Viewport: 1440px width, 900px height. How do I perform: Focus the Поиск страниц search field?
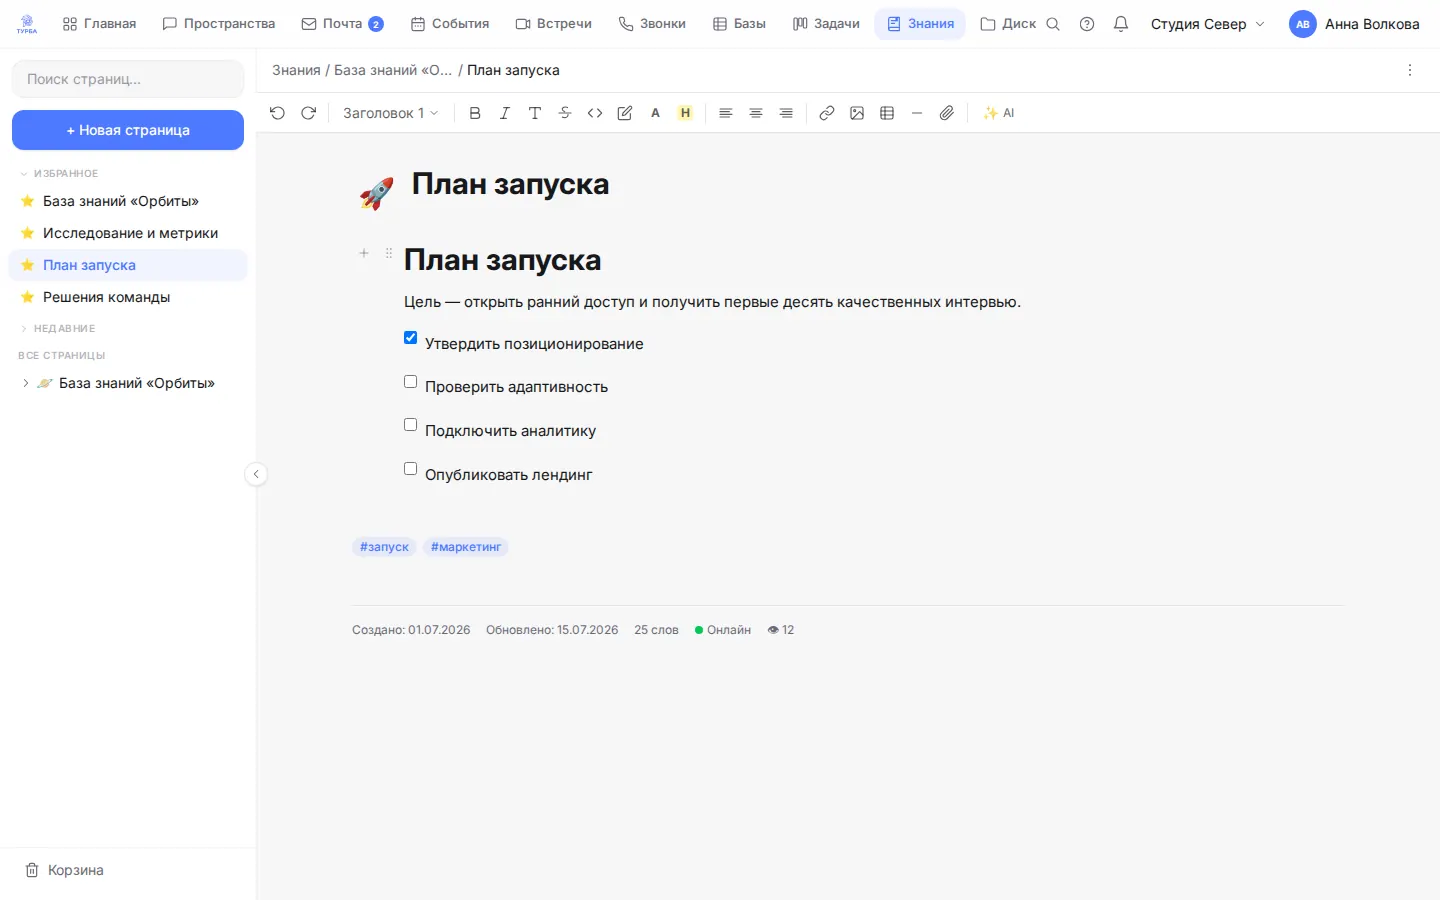pos(128,79)
